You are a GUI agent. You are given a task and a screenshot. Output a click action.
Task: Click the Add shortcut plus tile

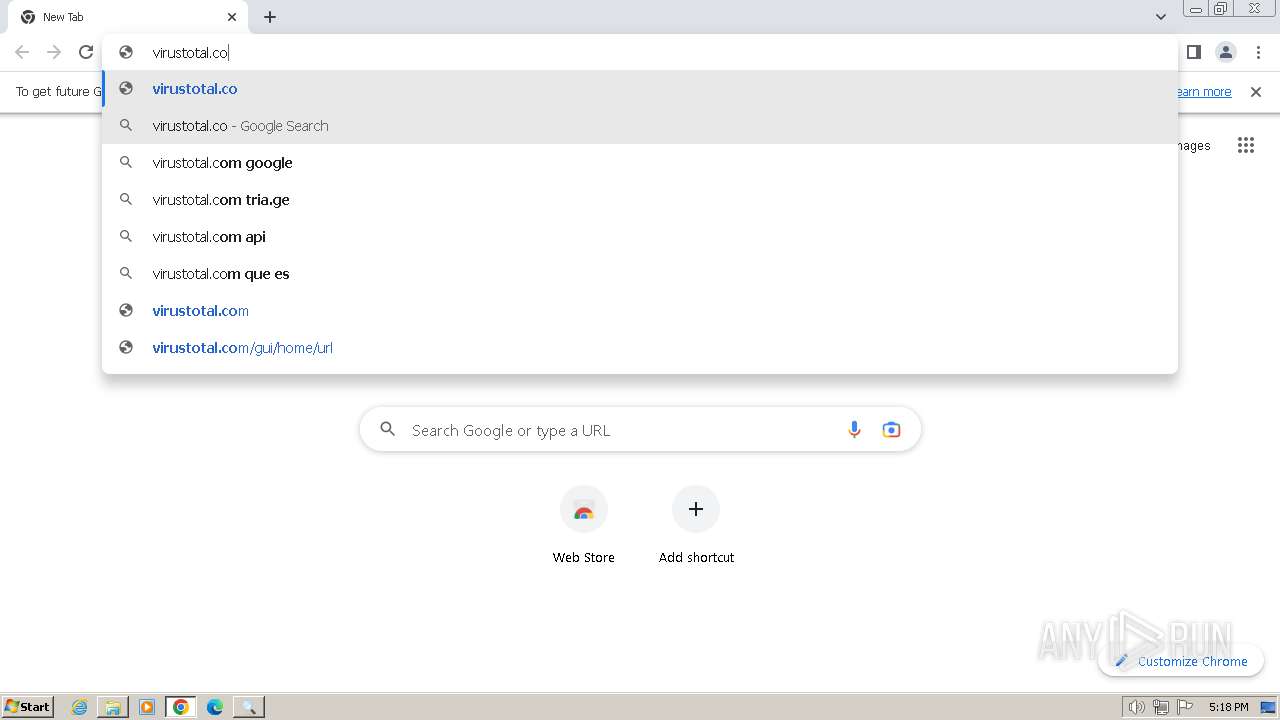(x=696, y=527)
